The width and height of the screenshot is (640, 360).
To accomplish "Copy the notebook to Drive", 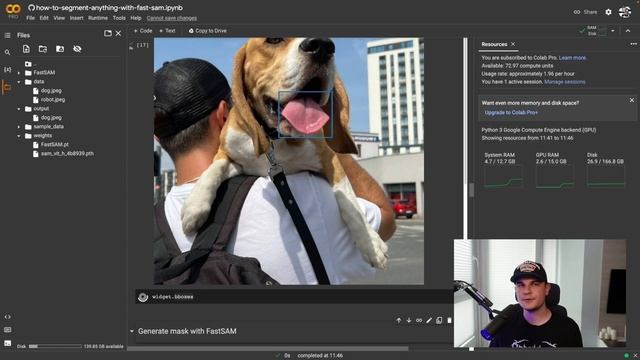I will (x=208, y=31).
